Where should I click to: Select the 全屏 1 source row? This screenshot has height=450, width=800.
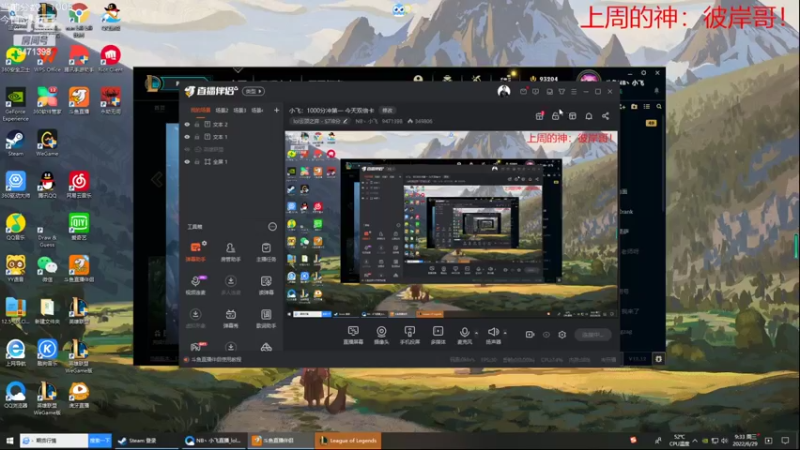[x=232, y=162]
